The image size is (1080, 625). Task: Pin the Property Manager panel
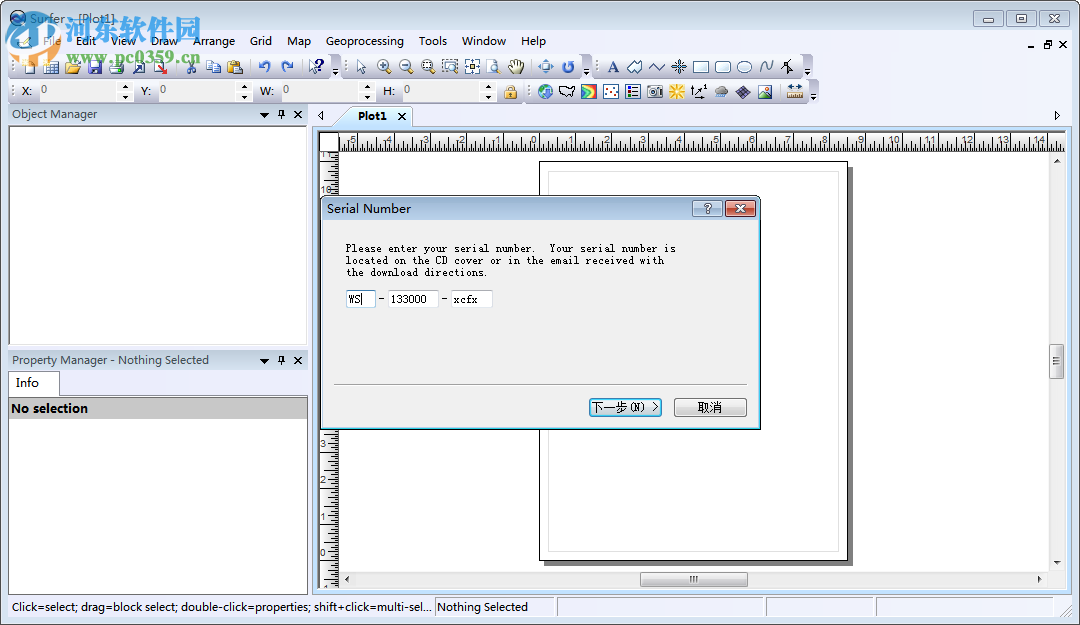coord(281,360)
